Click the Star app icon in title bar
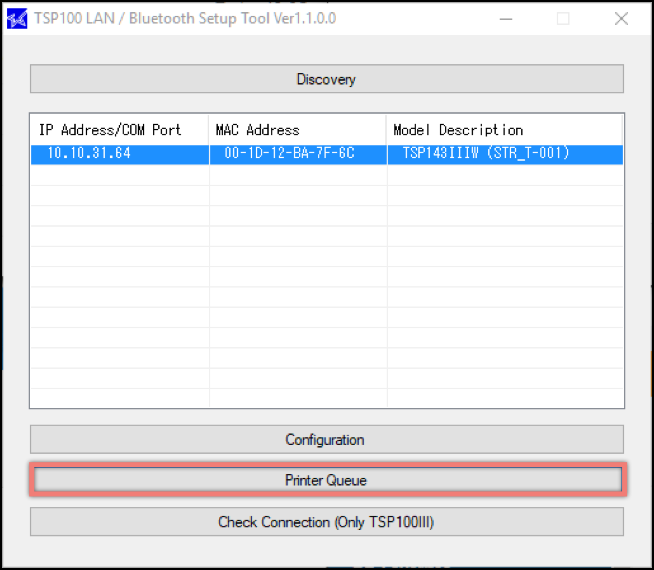The image size is (654, 570). coord(17,19)
